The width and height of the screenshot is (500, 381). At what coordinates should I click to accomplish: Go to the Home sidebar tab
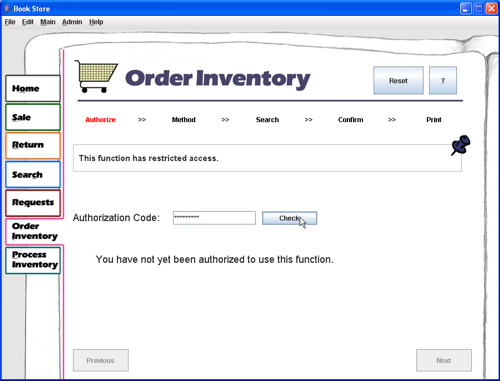33,88
